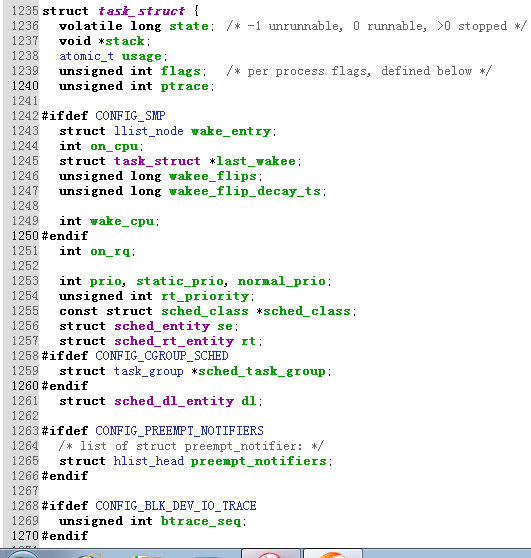Screen dimensions: 531x558
Task: Click the 'state' member identifier
Action: (x=189, y=26)
